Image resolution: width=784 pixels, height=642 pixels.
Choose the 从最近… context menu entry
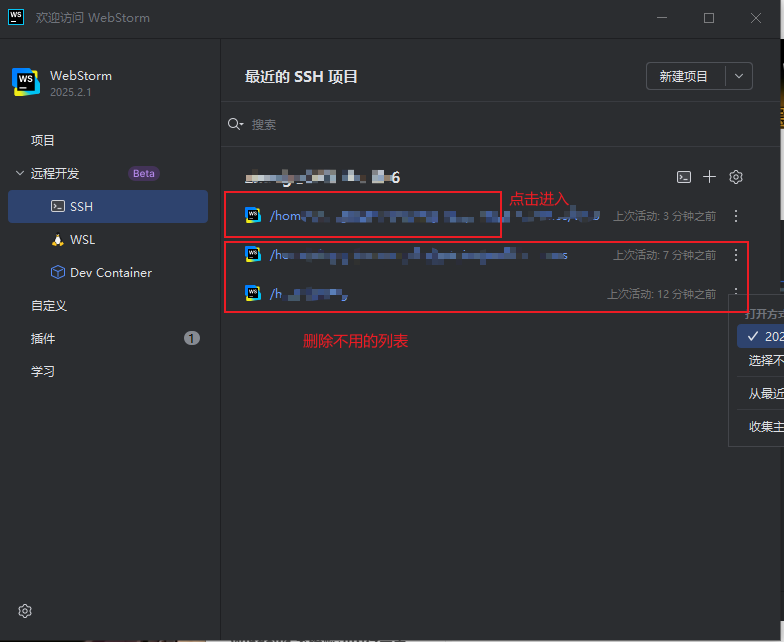765,393
